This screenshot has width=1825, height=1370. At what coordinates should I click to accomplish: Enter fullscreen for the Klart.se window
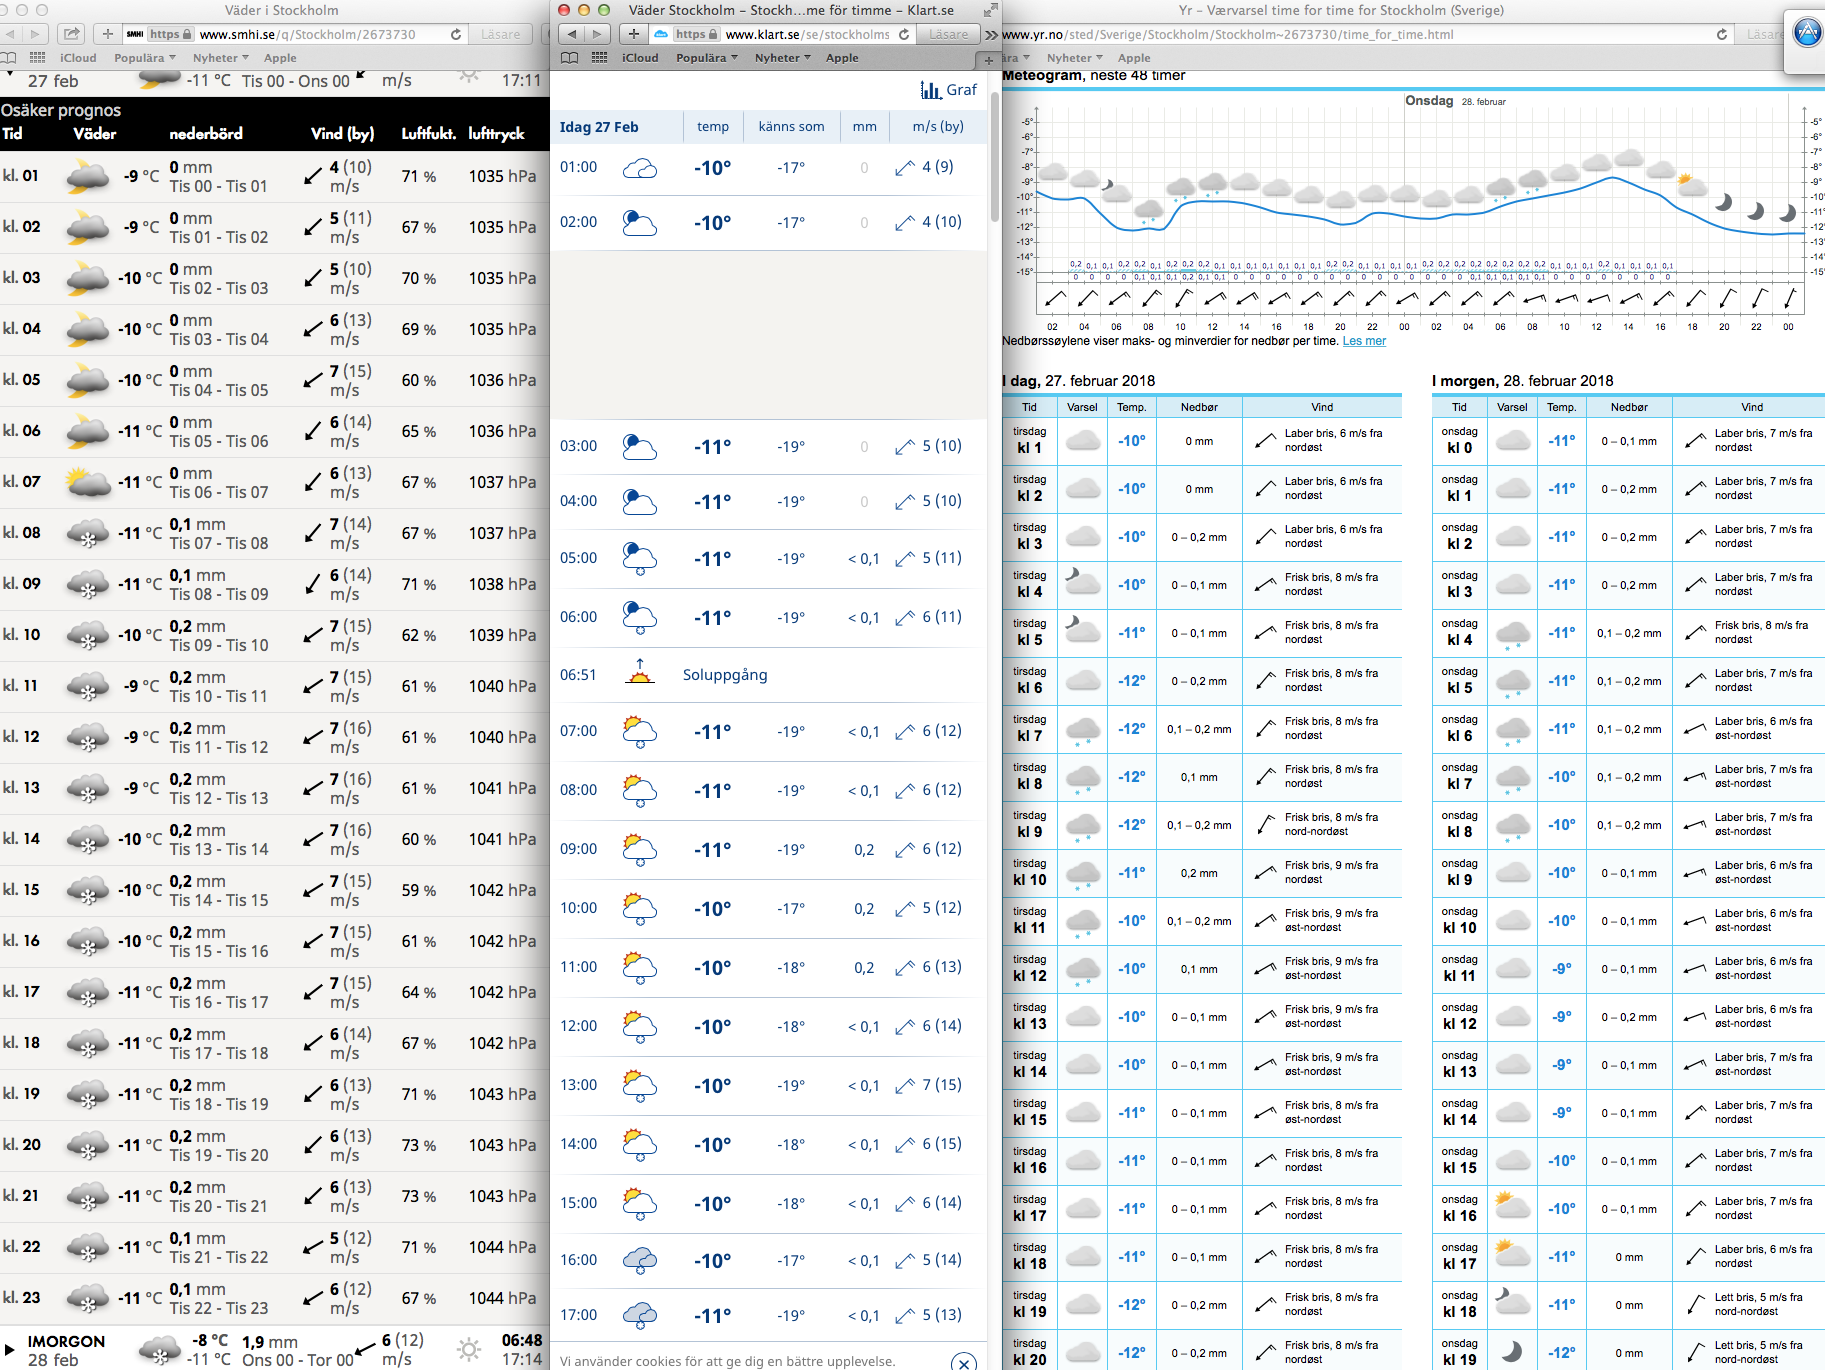(990, 10)
